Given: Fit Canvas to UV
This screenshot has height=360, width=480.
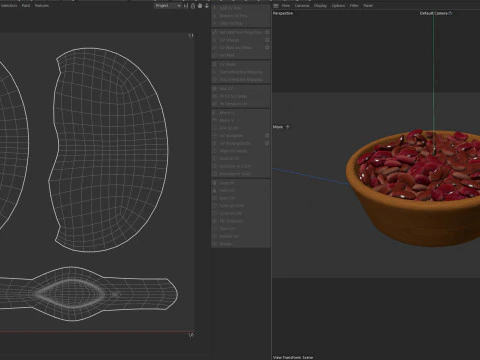Looking at the screenshot, I should [x=241, y=104].
